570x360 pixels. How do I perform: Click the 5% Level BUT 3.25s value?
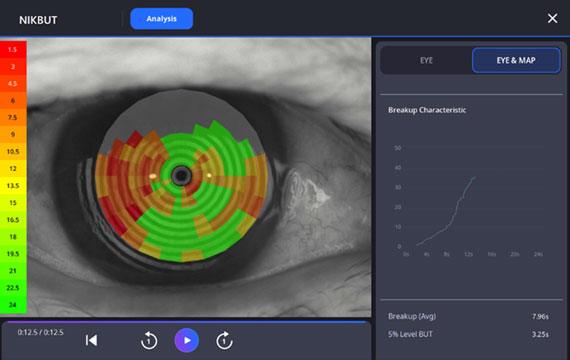click(540, 334)
